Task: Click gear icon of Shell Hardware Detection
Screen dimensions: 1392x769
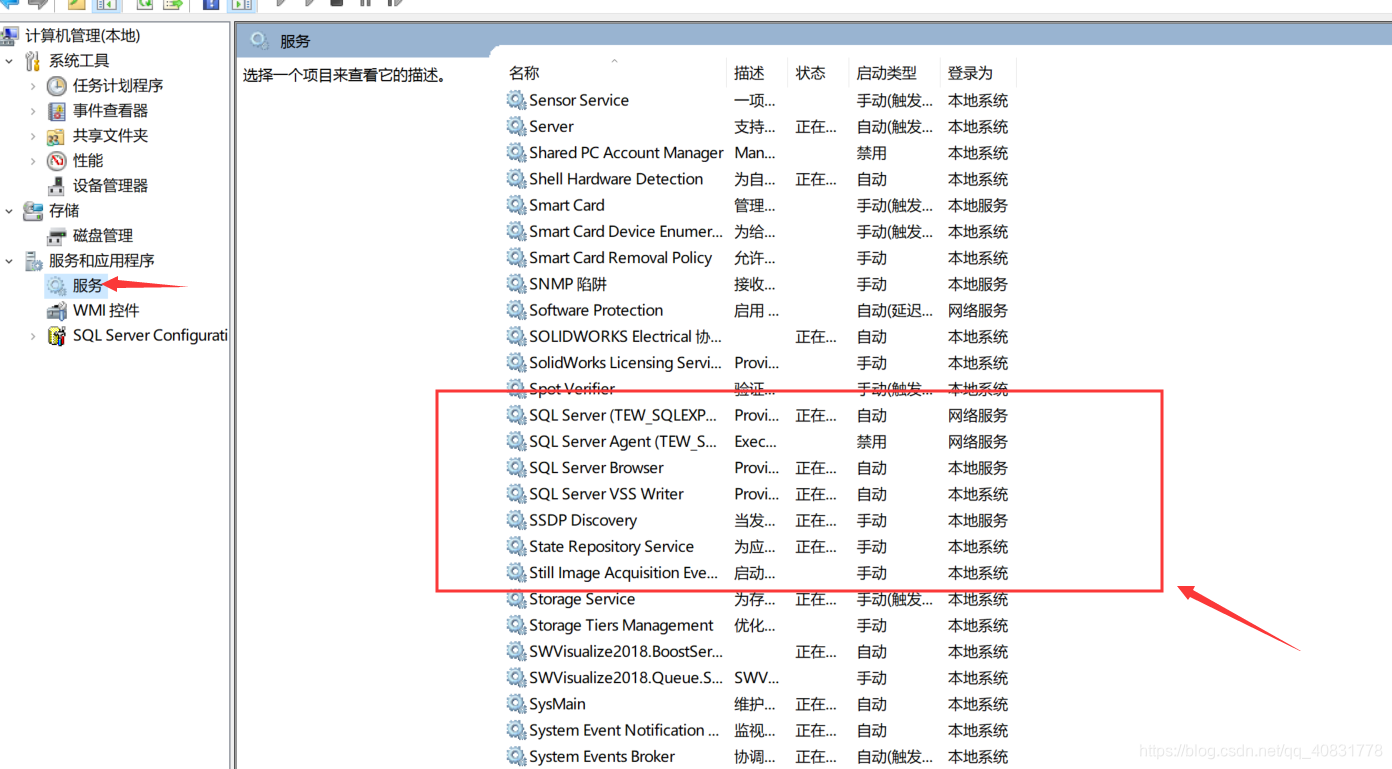Action: (516, 179)
